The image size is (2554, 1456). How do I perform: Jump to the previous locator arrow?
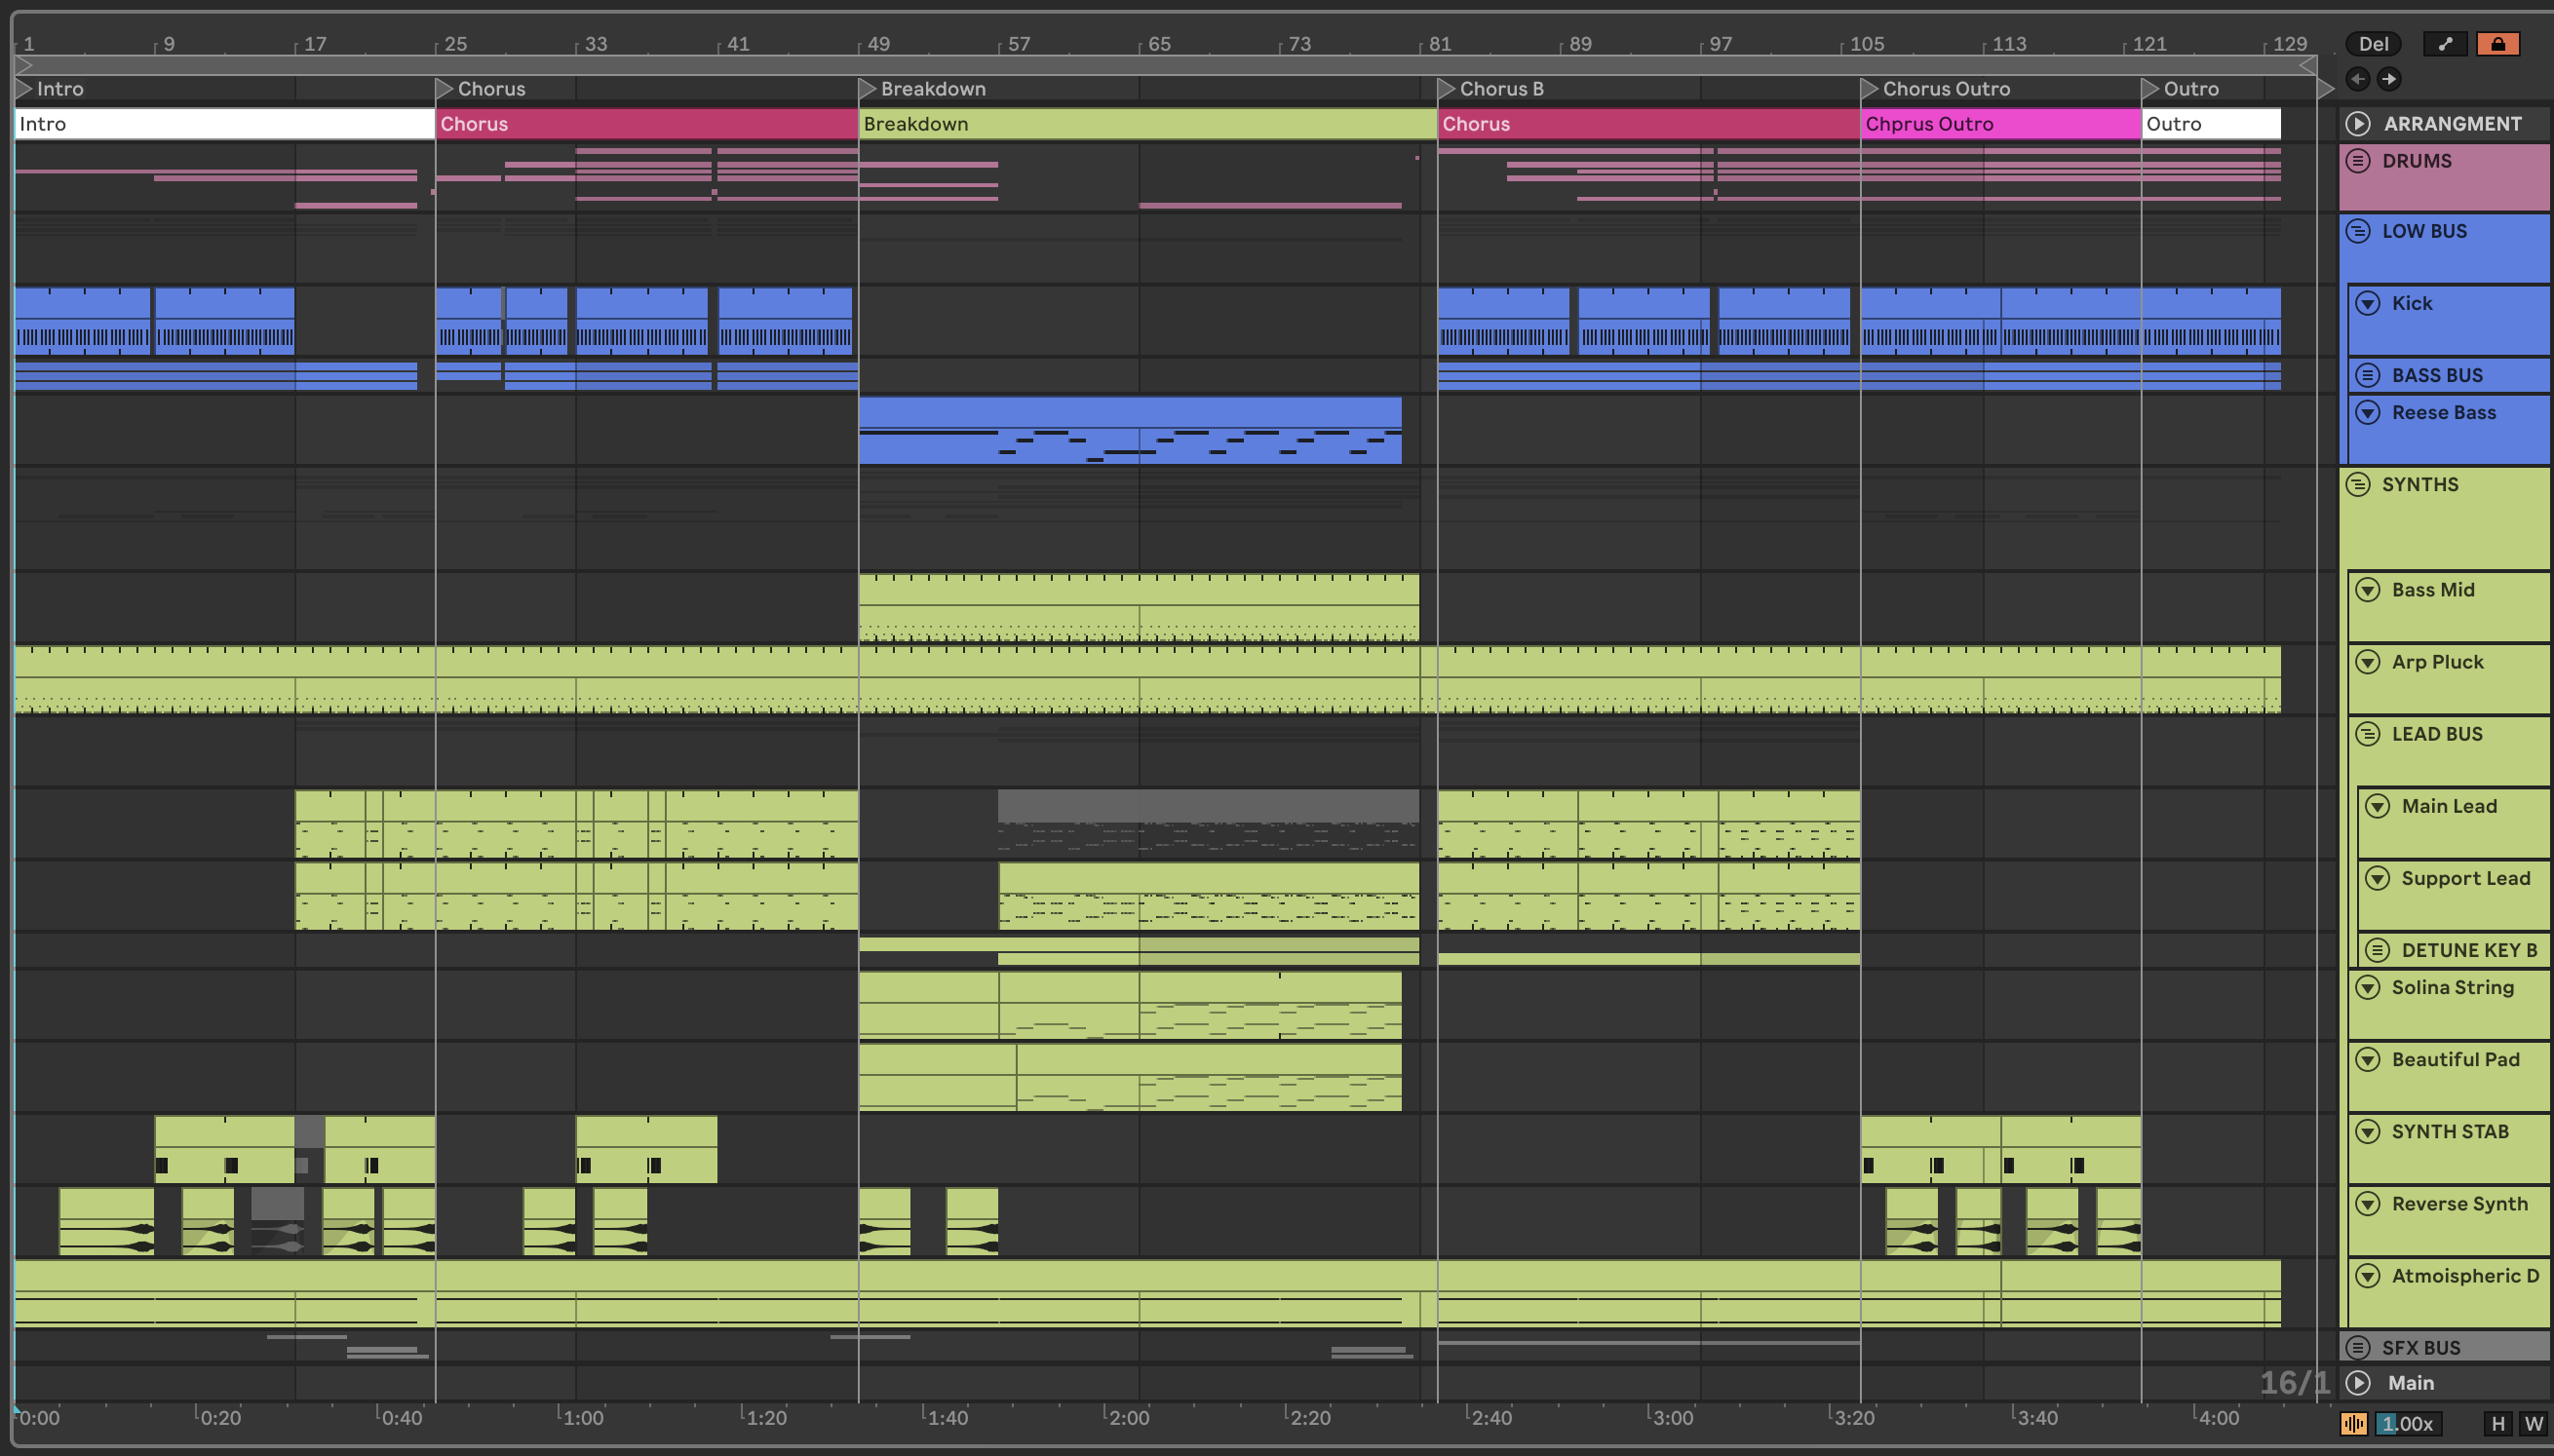(2358, 79)
